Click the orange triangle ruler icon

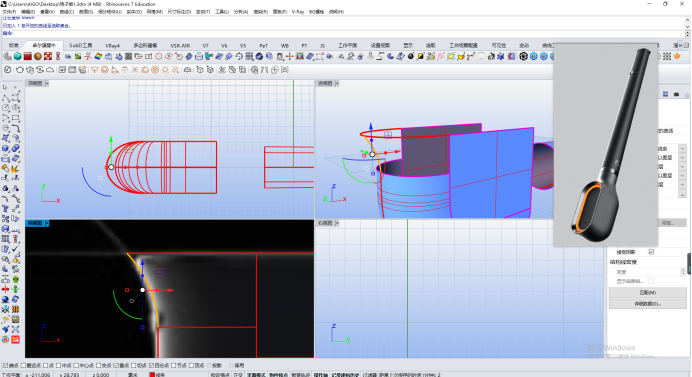115,70
